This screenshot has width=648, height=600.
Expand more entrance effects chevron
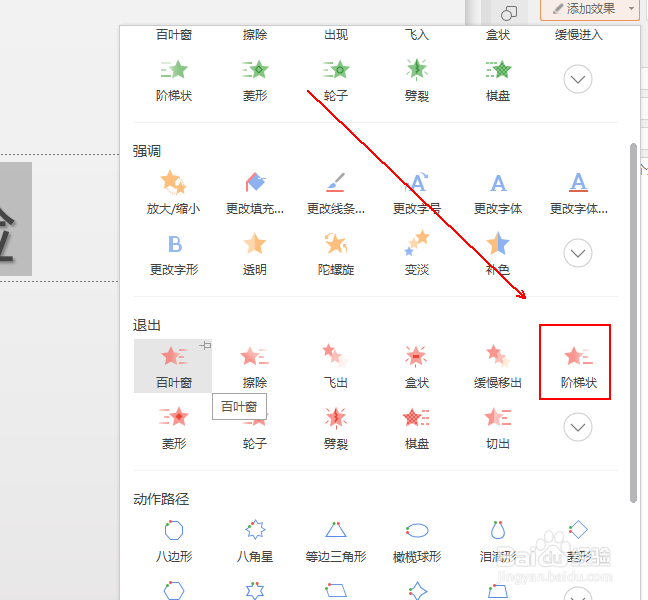[578, 79]
